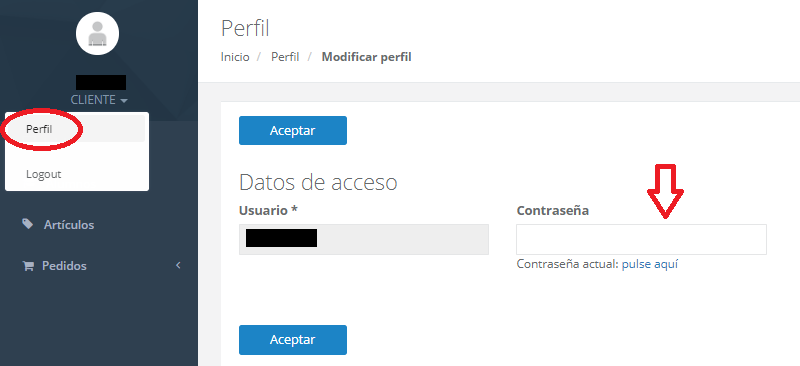Image resolution: width=800 pixels, height=366 pixels.
Task: Click the Artículos tag icon
Action: (28, 224)
